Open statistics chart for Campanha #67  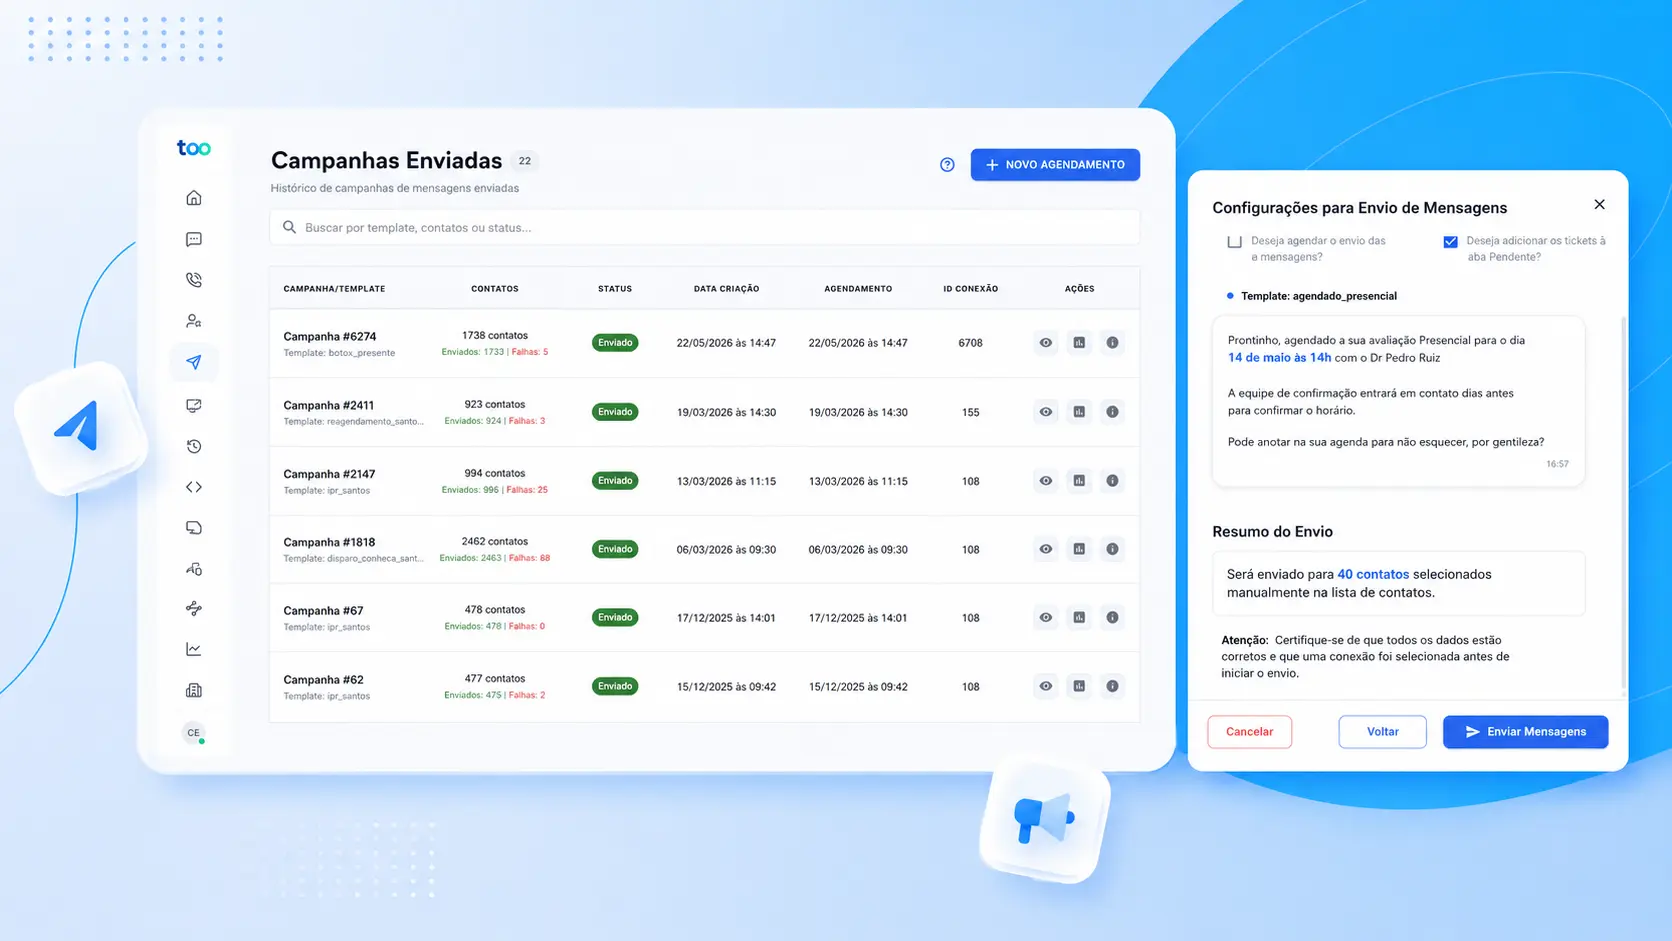point(1079,618)
